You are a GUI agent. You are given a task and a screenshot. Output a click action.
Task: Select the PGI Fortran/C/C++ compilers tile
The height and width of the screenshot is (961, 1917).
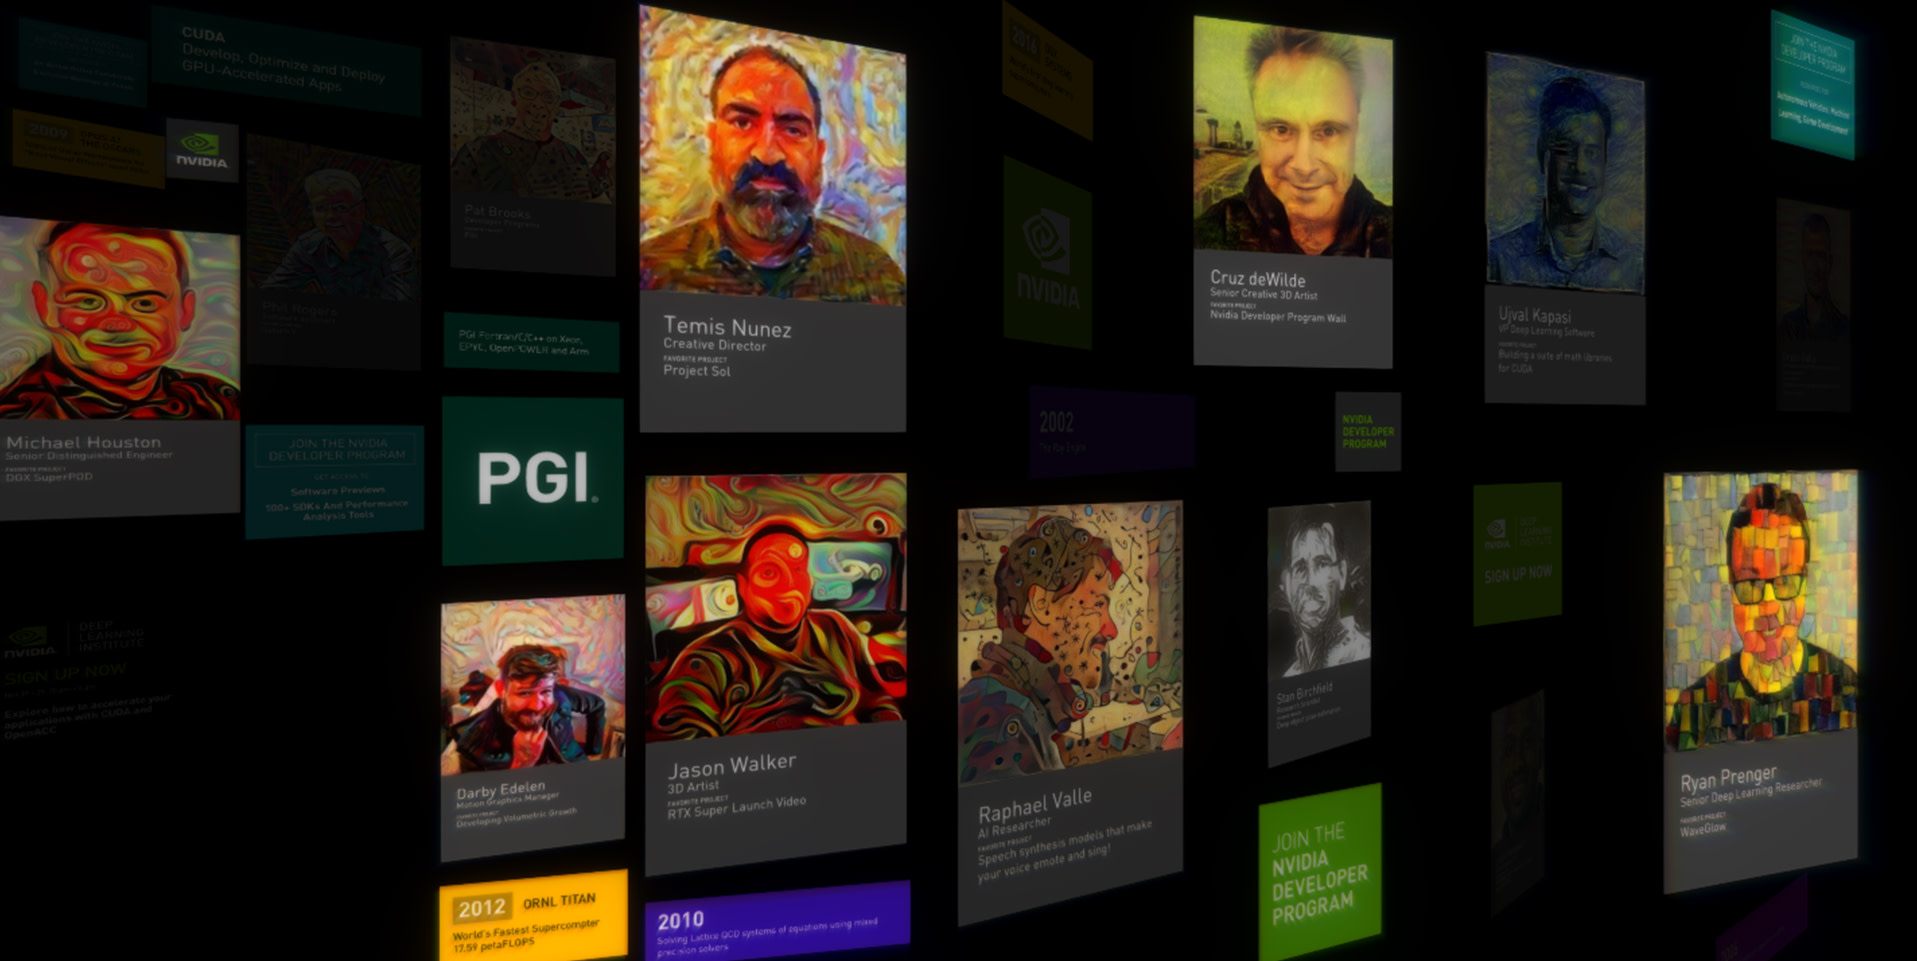tap(531, 341)
